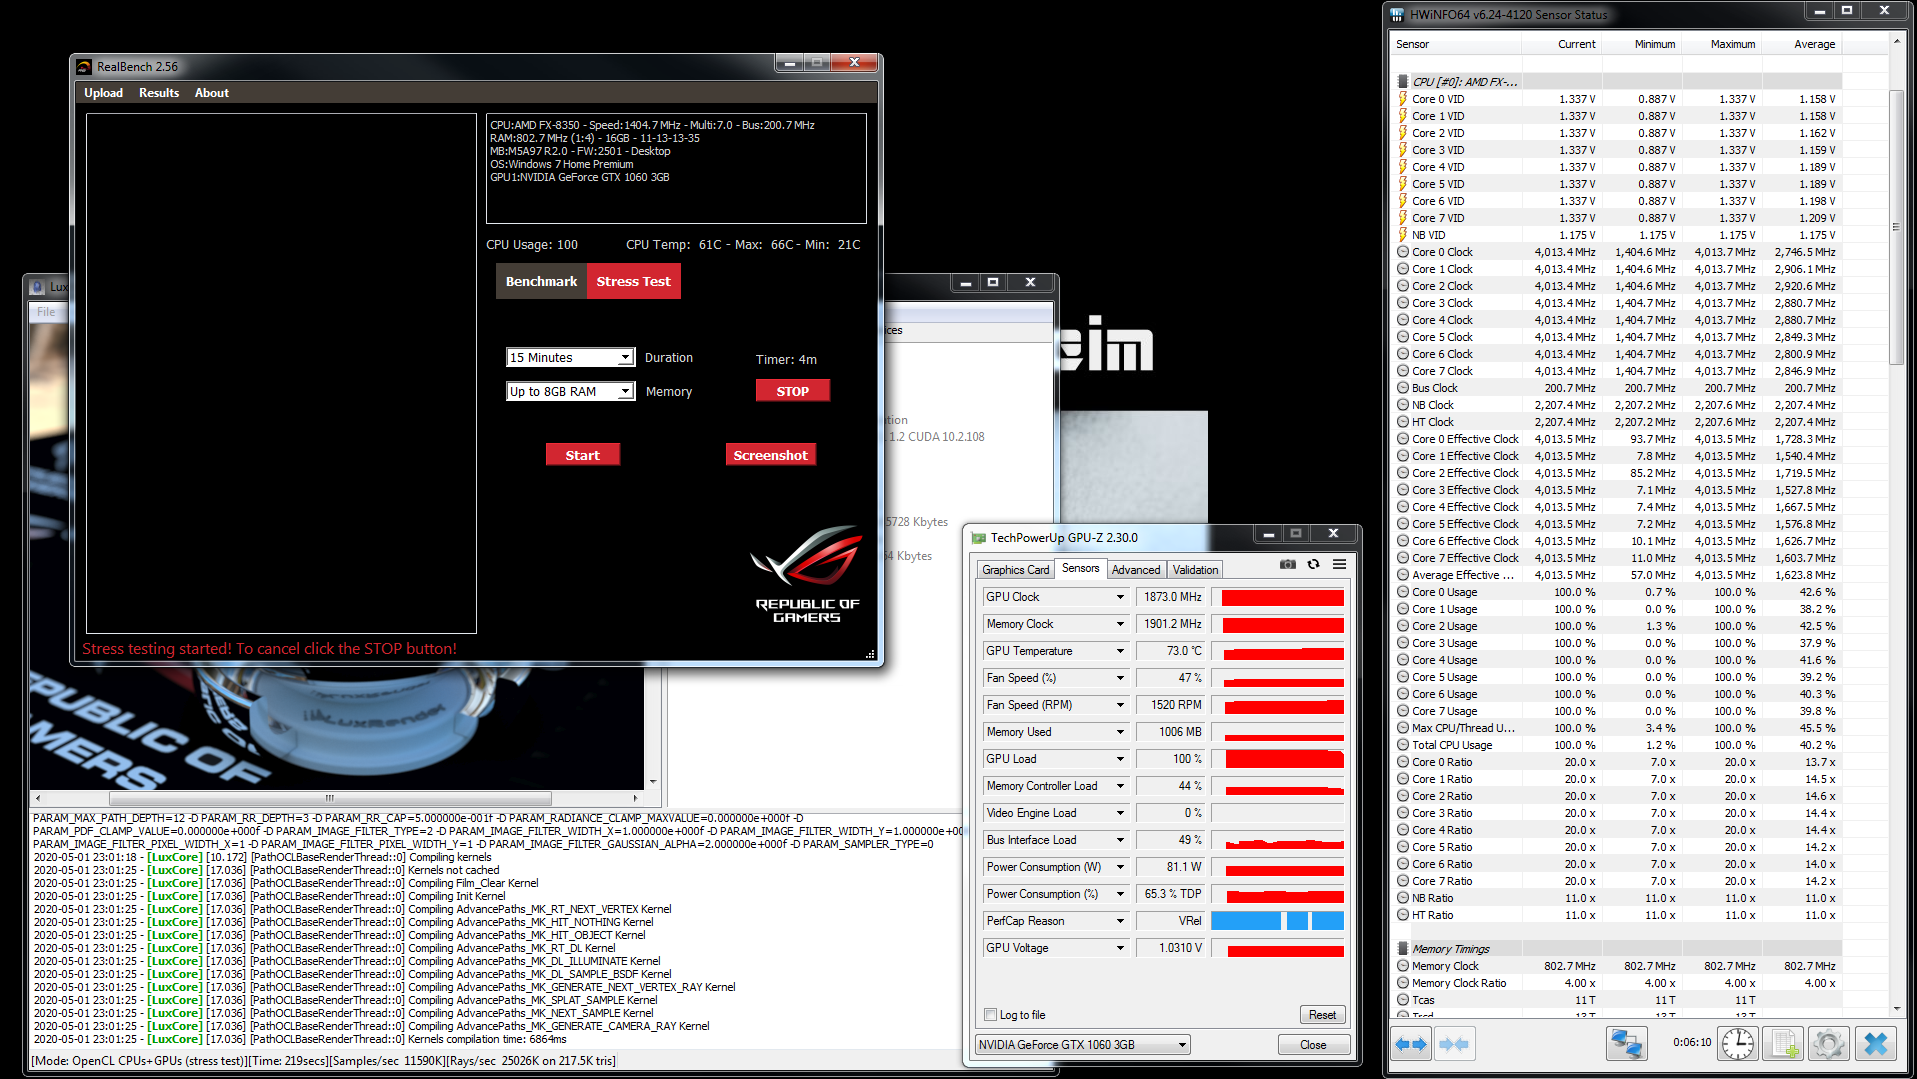Click HWiNFO logging start sheet icon
The image size is (1917, 1079).
pos(1783,1044)
